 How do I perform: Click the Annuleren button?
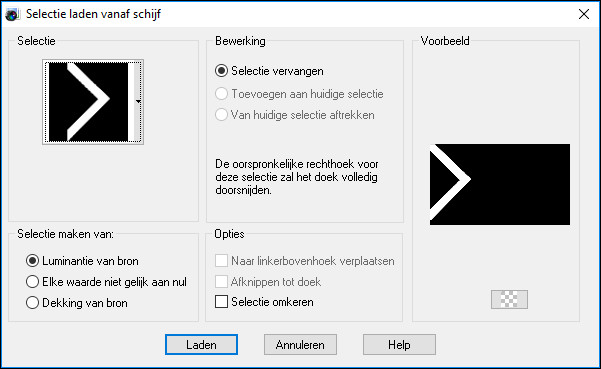pos(300,344)
